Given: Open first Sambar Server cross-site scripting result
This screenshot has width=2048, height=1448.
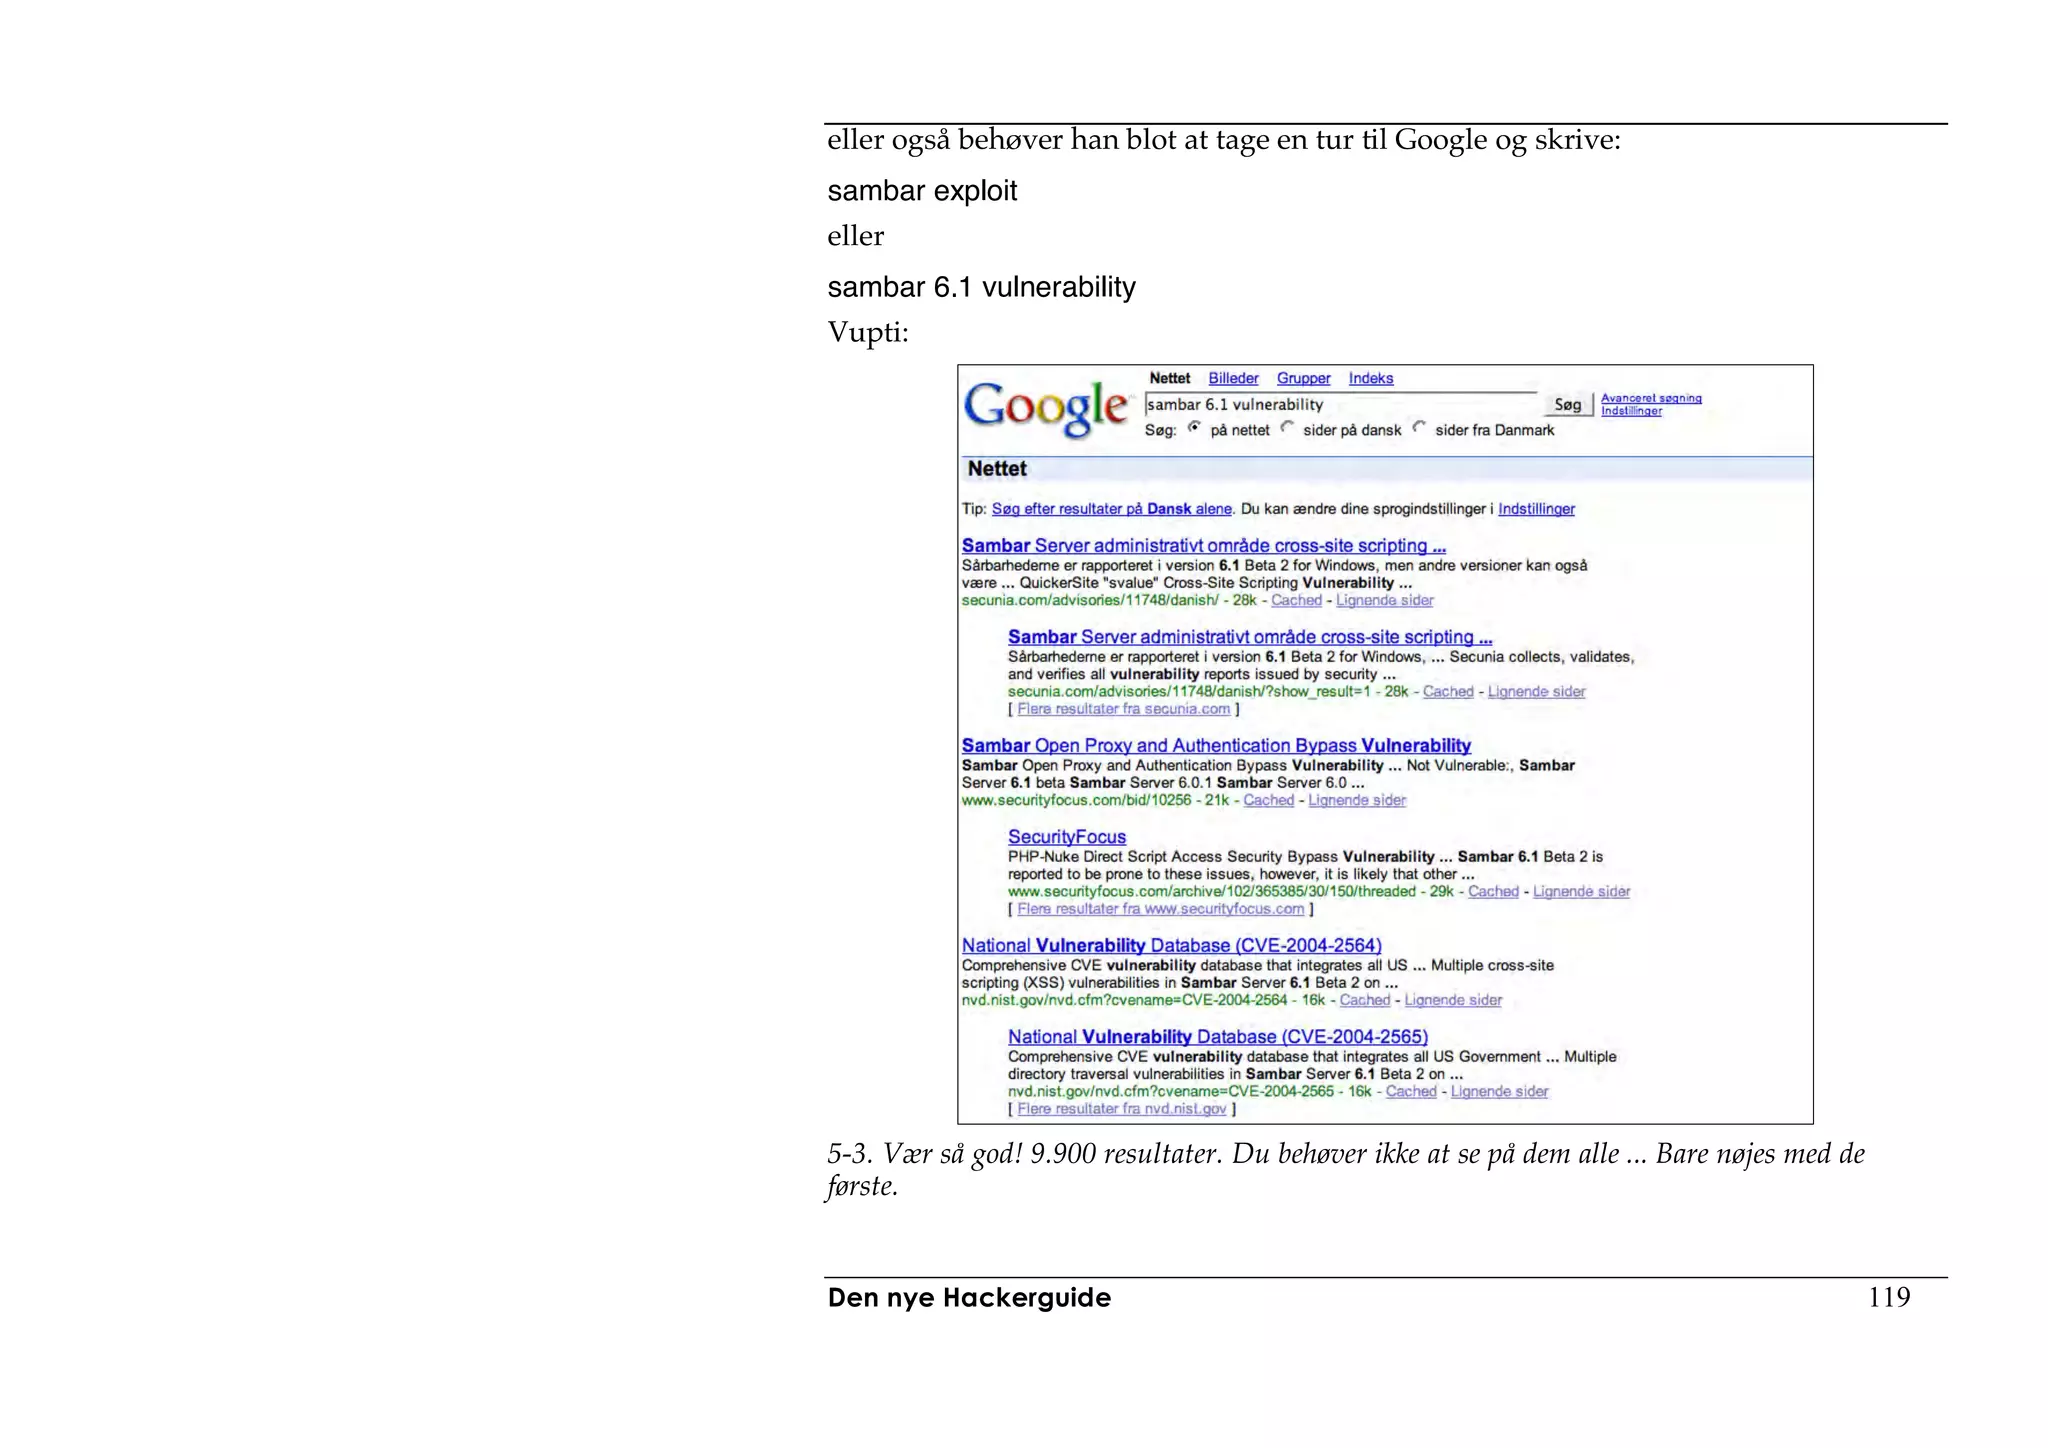Looking at the screenshot, I should click(1204, 546).
